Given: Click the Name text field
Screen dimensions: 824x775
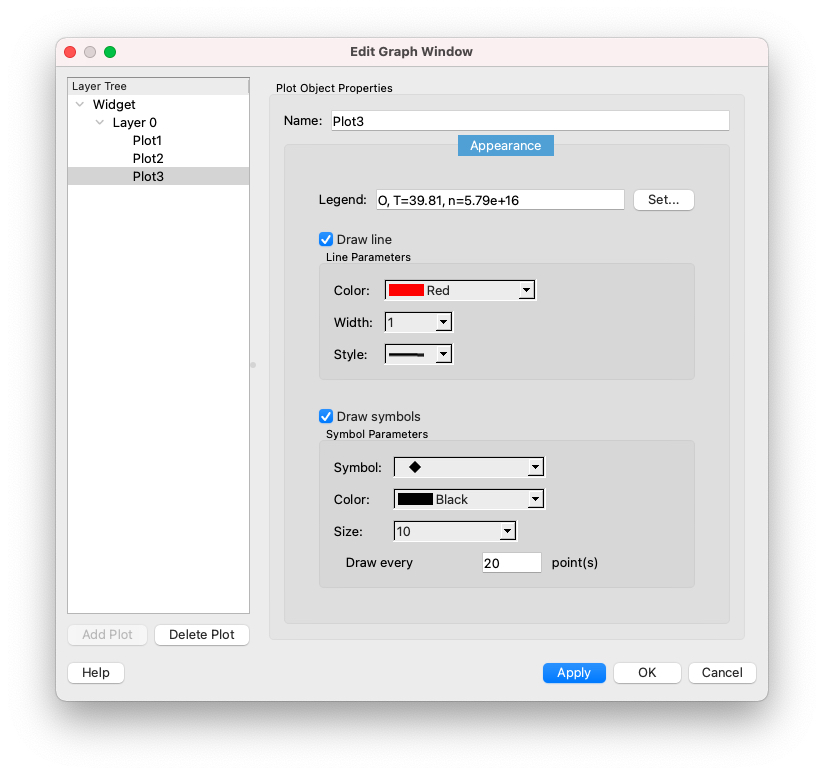Looking at the screenshot, I should click(x=528, y=121).
